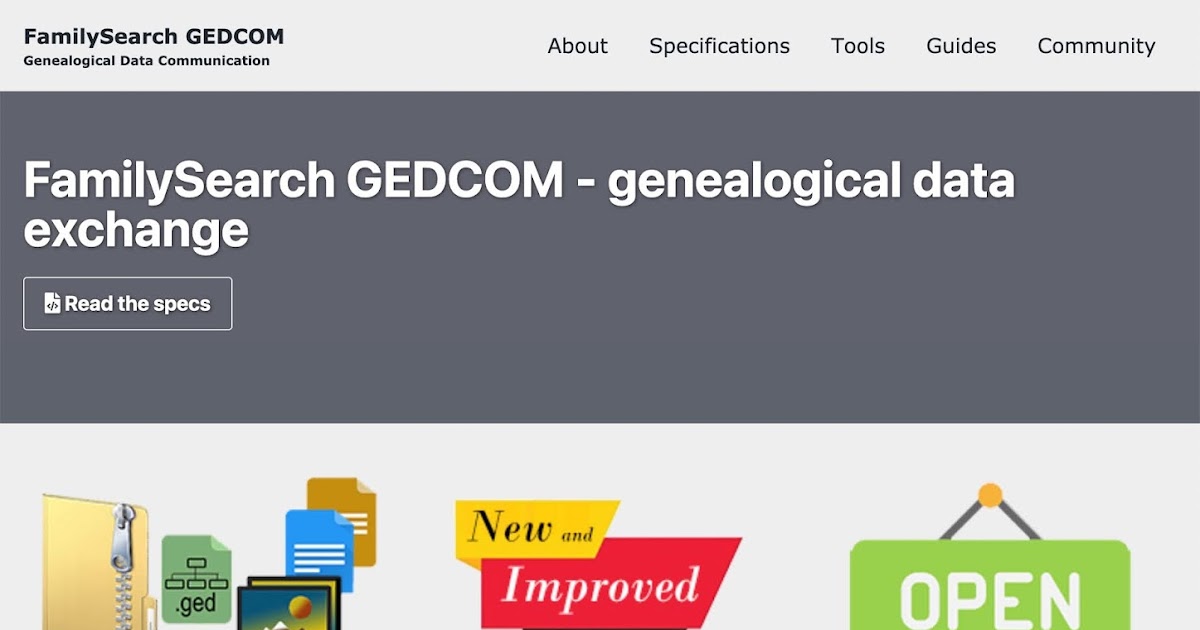Image resolution: width=1200 pixels, height=630 pixels.
Task: Visit the Community page
Action: point(1096,46)
